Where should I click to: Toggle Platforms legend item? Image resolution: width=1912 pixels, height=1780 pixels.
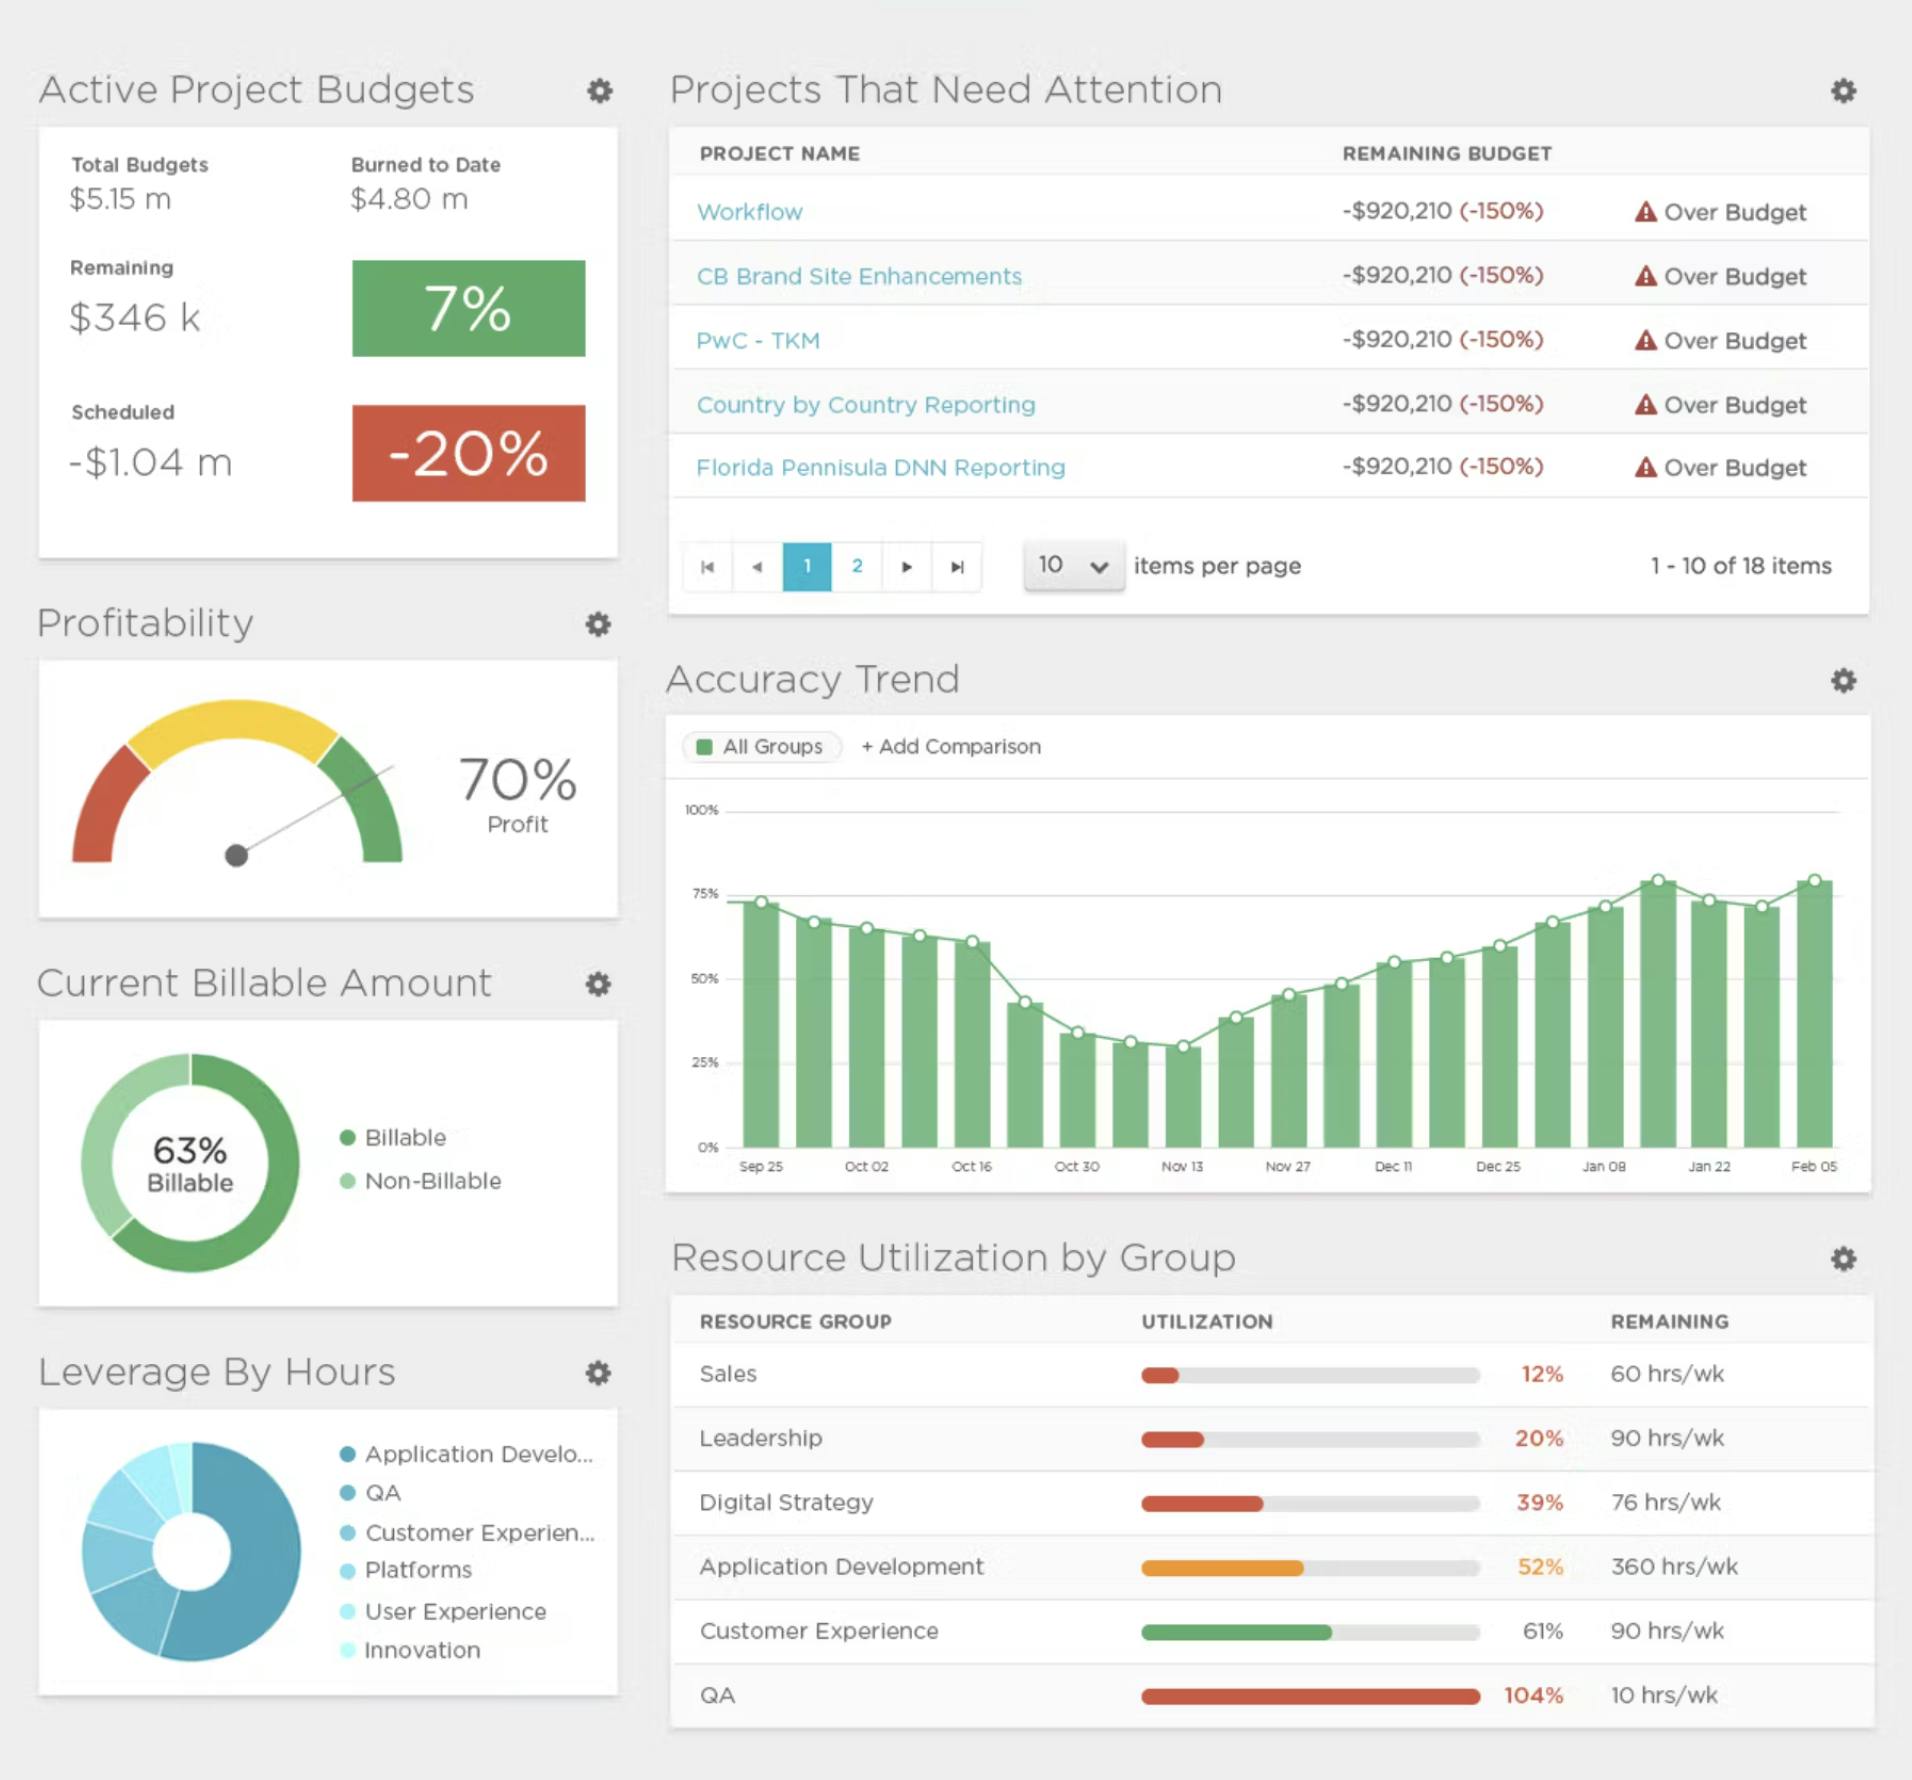click(x=406, y=1570)
